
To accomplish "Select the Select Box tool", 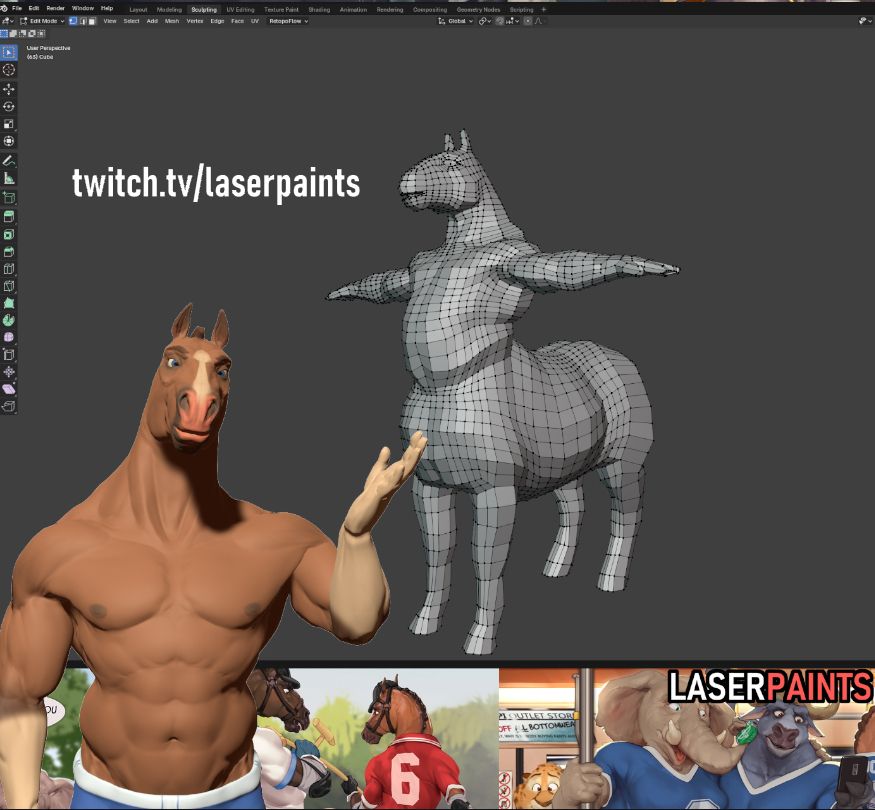I will [8, 52].
